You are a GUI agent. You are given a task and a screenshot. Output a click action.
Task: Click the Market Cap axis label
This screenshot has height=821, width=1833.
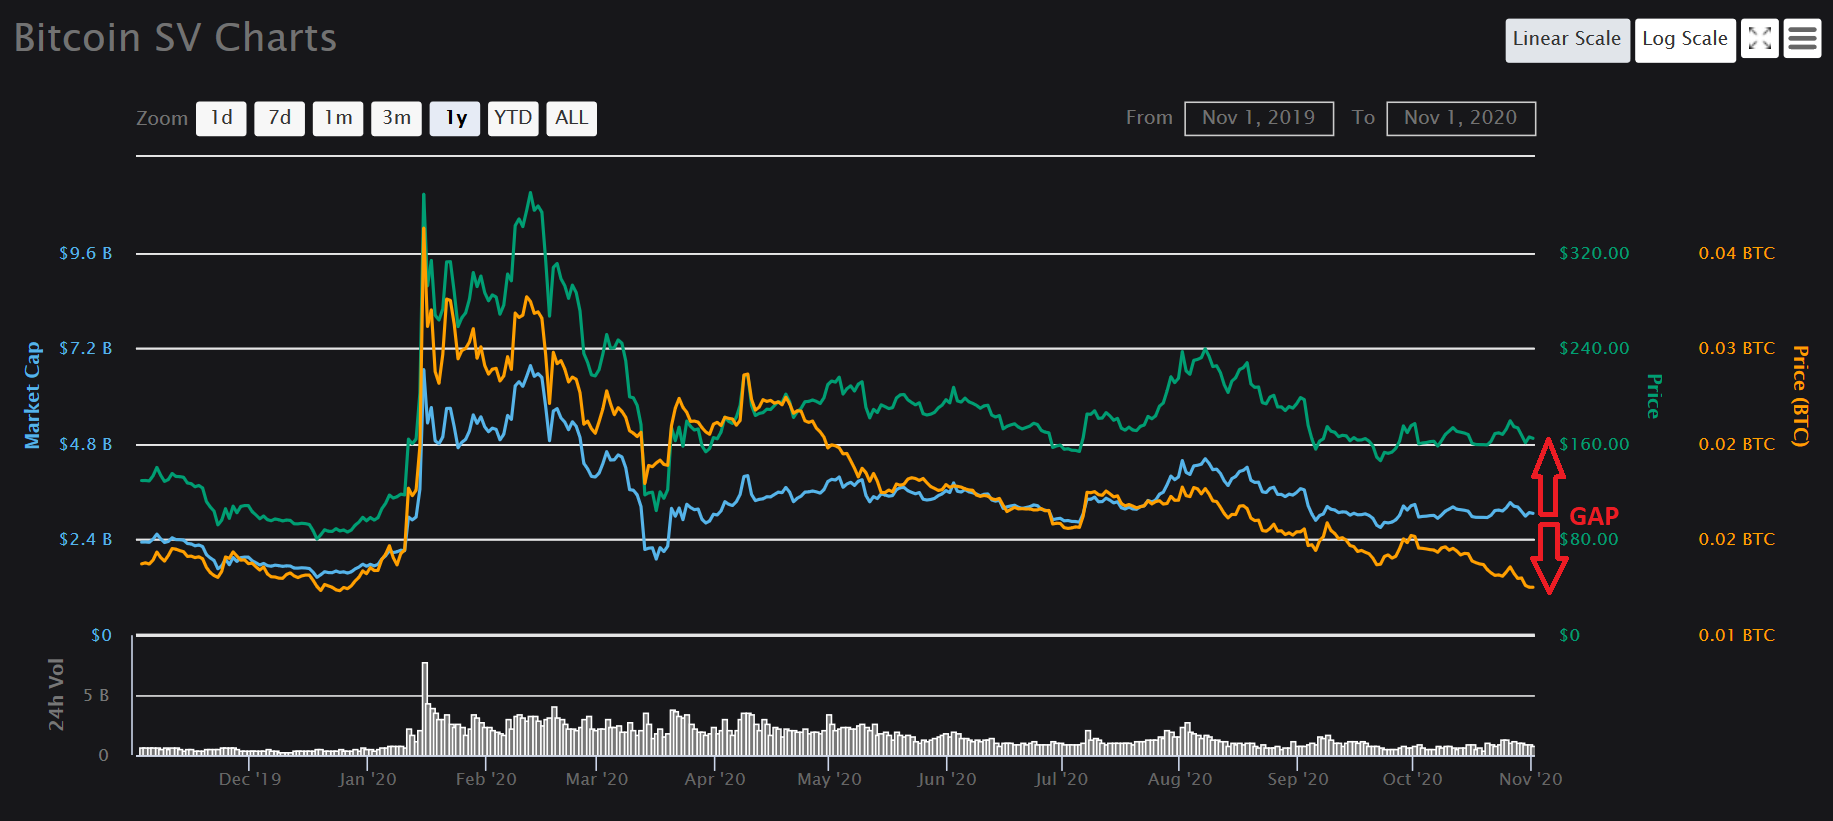pyautogui.click(x=32, y=395)
